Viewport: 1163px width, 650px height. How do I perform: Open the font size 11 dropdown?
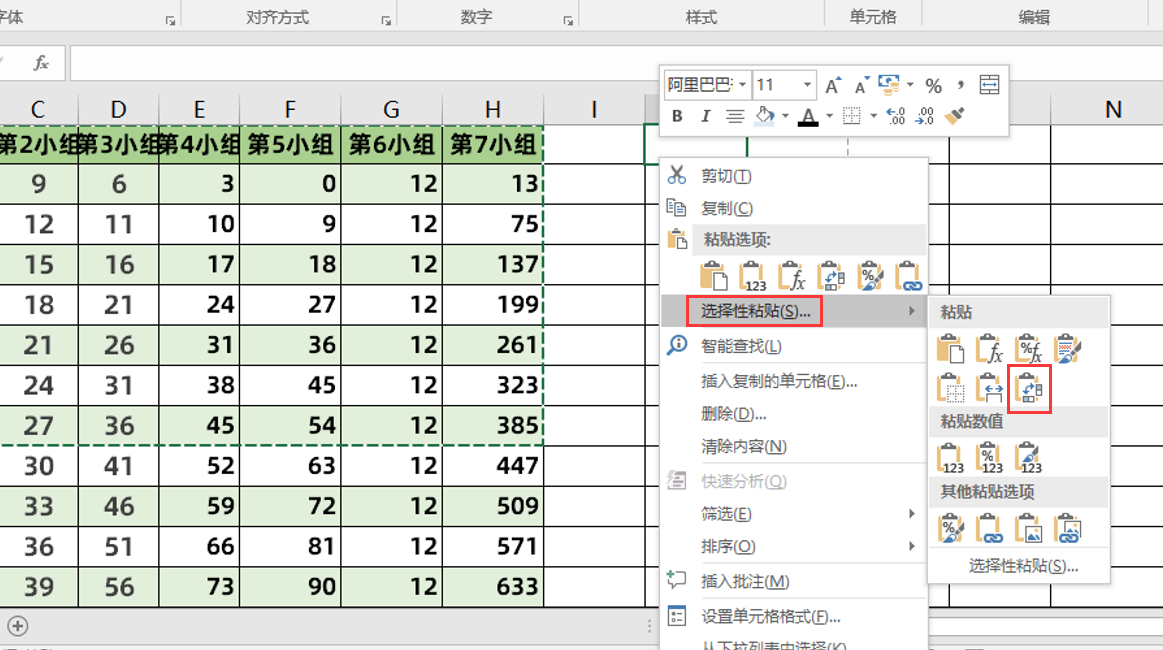807,85
